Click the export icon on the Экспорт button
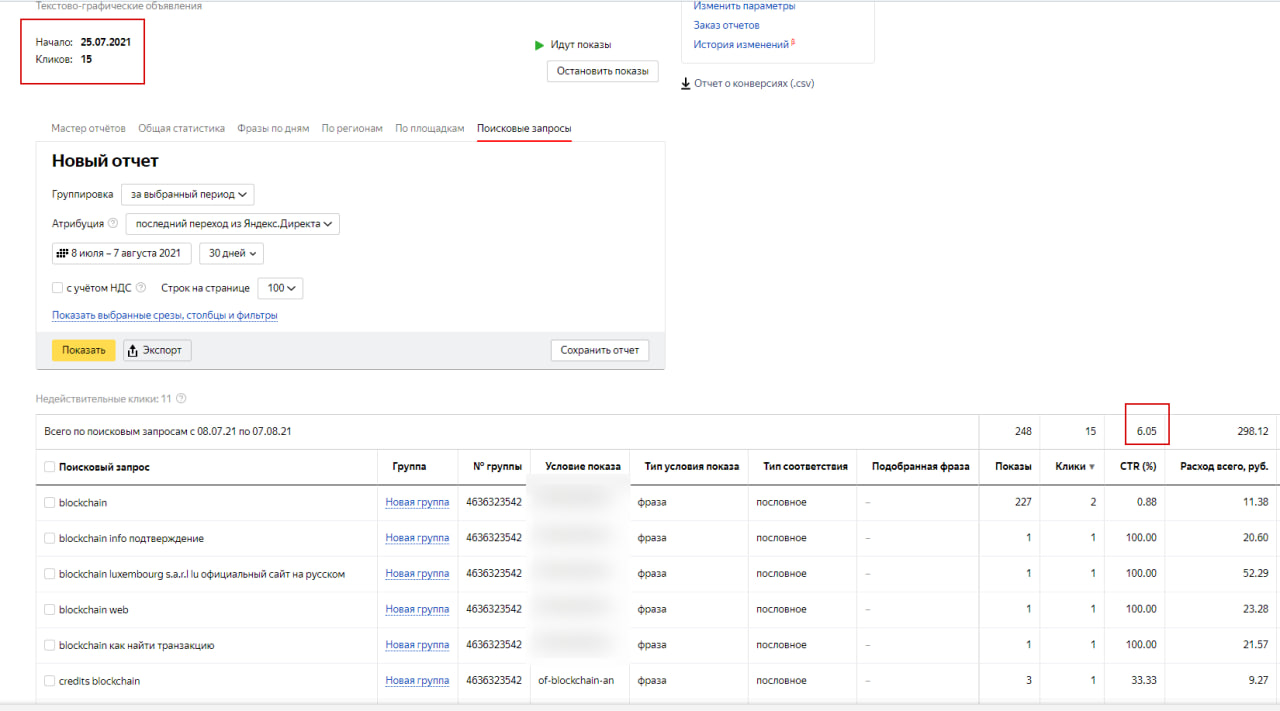Image resolution: width=1280 pixels, height=711 pixels. (x=133, y=351)
